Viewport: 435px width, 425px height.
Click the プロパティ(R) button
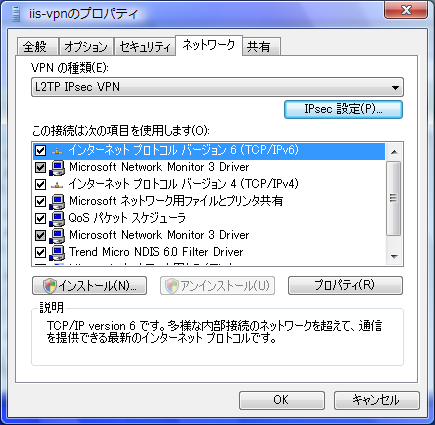click(345, 285)
